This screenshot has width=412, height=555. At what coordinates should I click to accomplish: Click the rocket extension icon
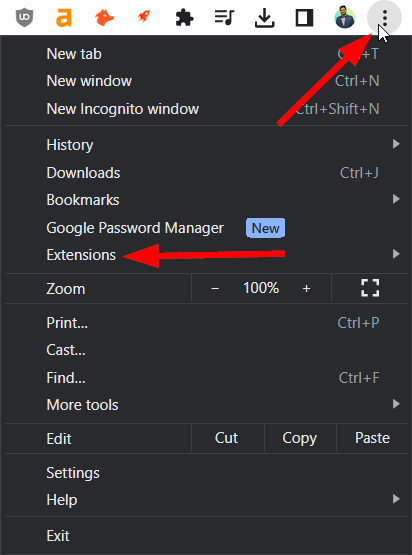(x=144, y=17)
